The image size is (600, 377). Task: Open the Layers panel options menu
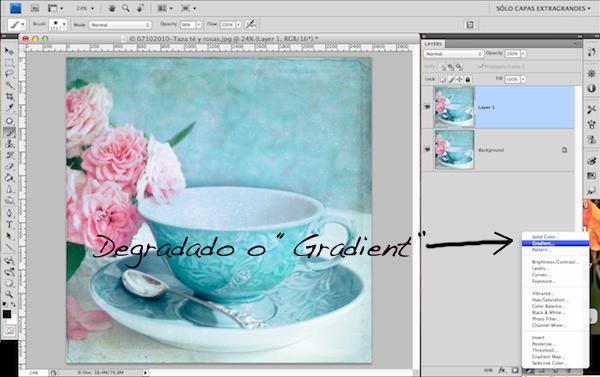point(576,44)
